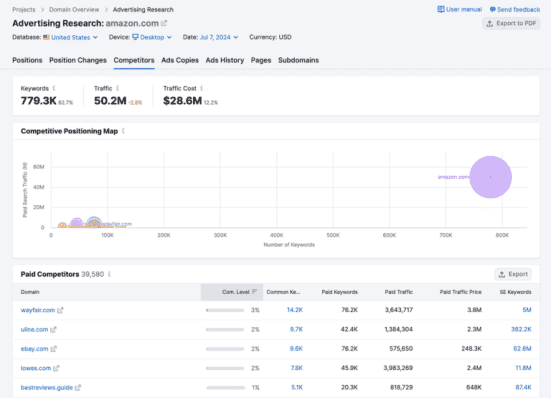Click the Com. Level sort icon
This screenshot has height=398, width=551.
pyautogui.click(x=254, y=292)
